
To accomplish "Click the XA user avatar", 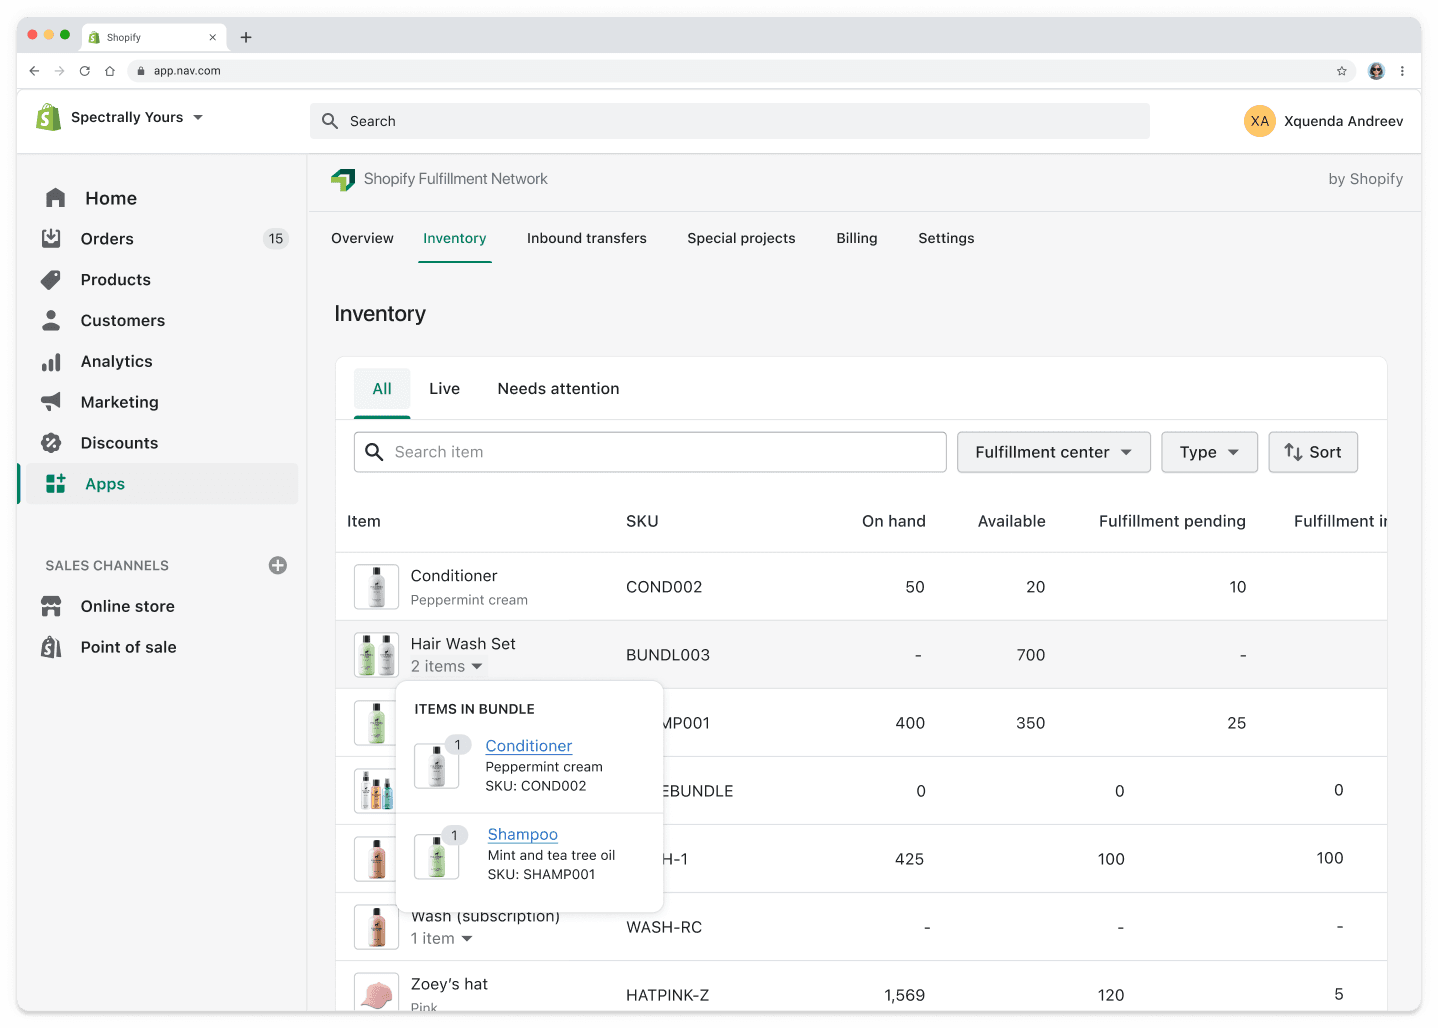I will pos(1260,121).
